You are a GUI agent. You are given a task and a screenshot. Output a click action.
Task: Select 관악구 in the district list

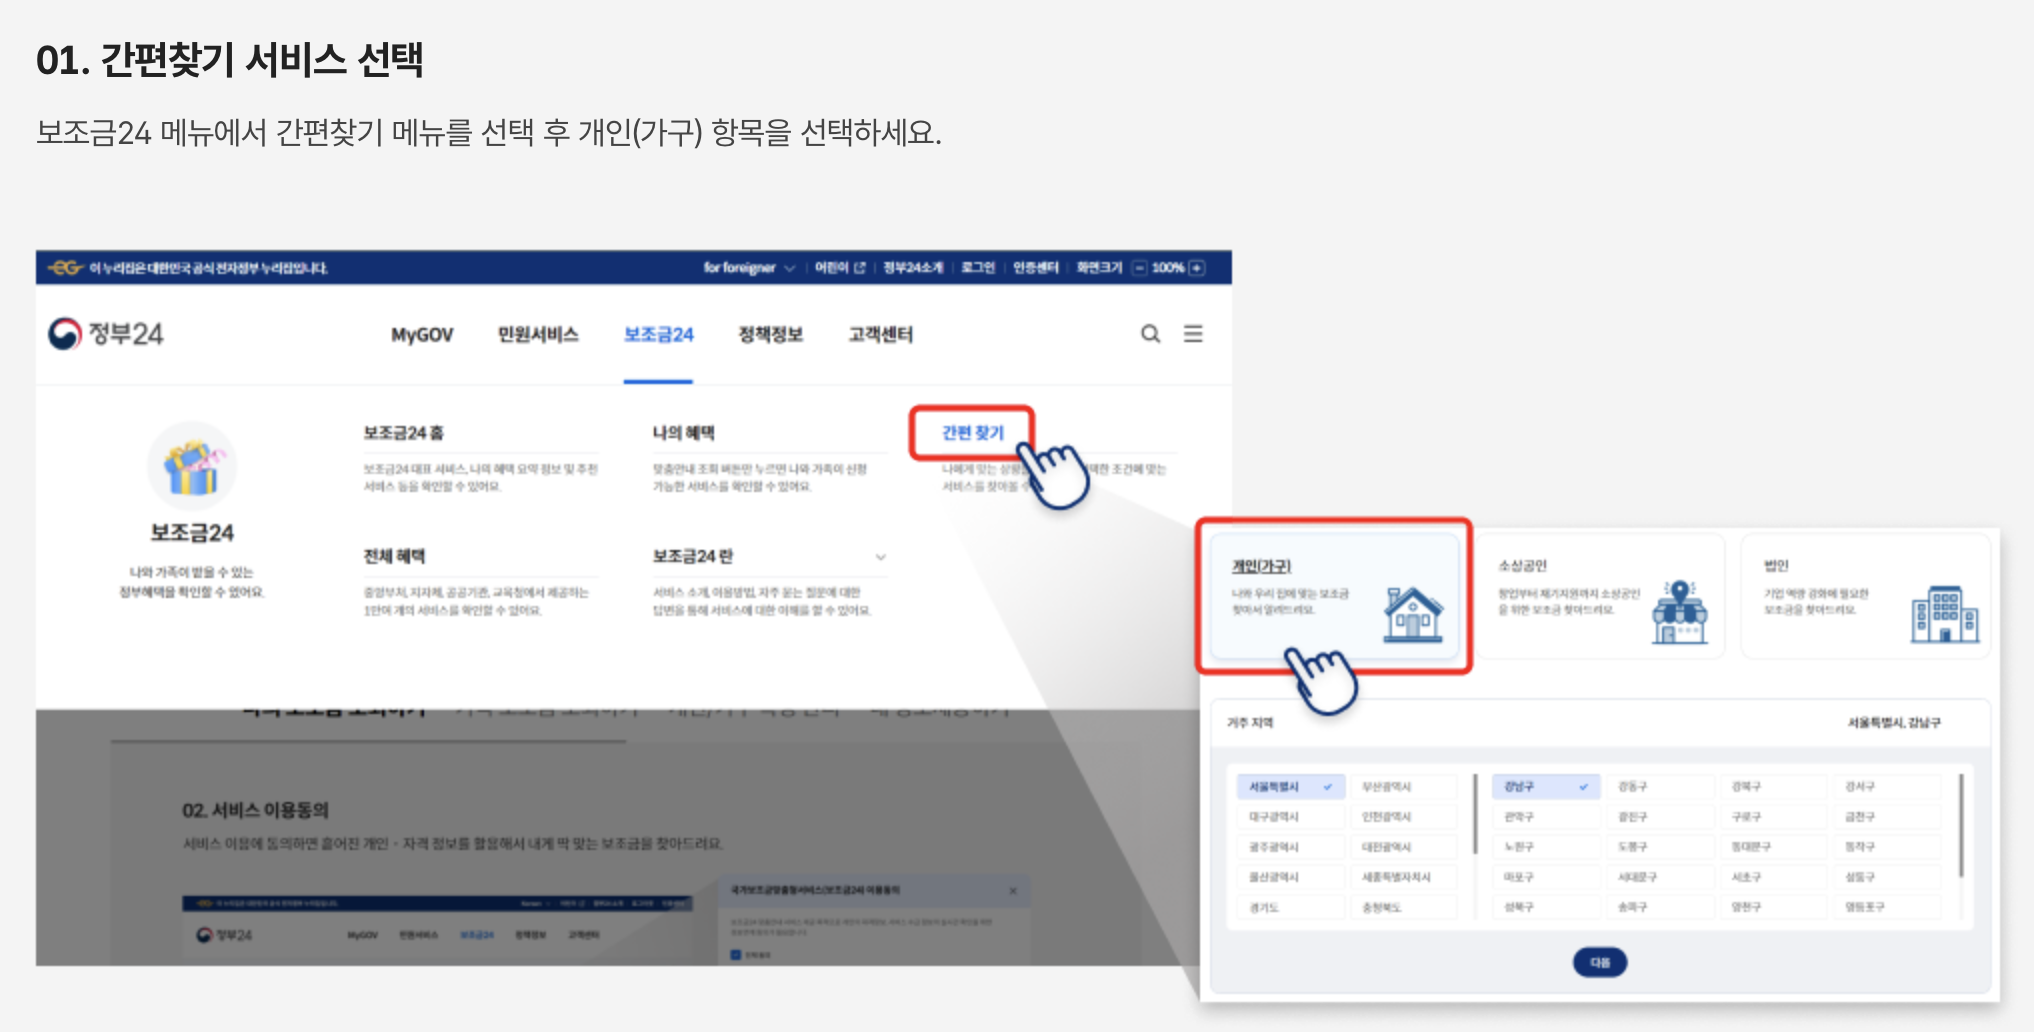point(1546,817)
